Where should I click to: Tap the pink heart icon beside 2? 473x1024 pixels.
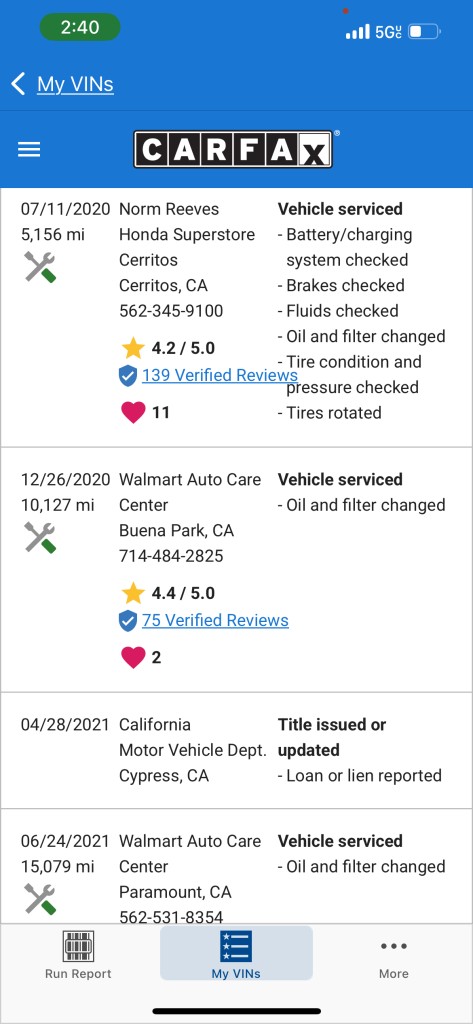(133, 657)
